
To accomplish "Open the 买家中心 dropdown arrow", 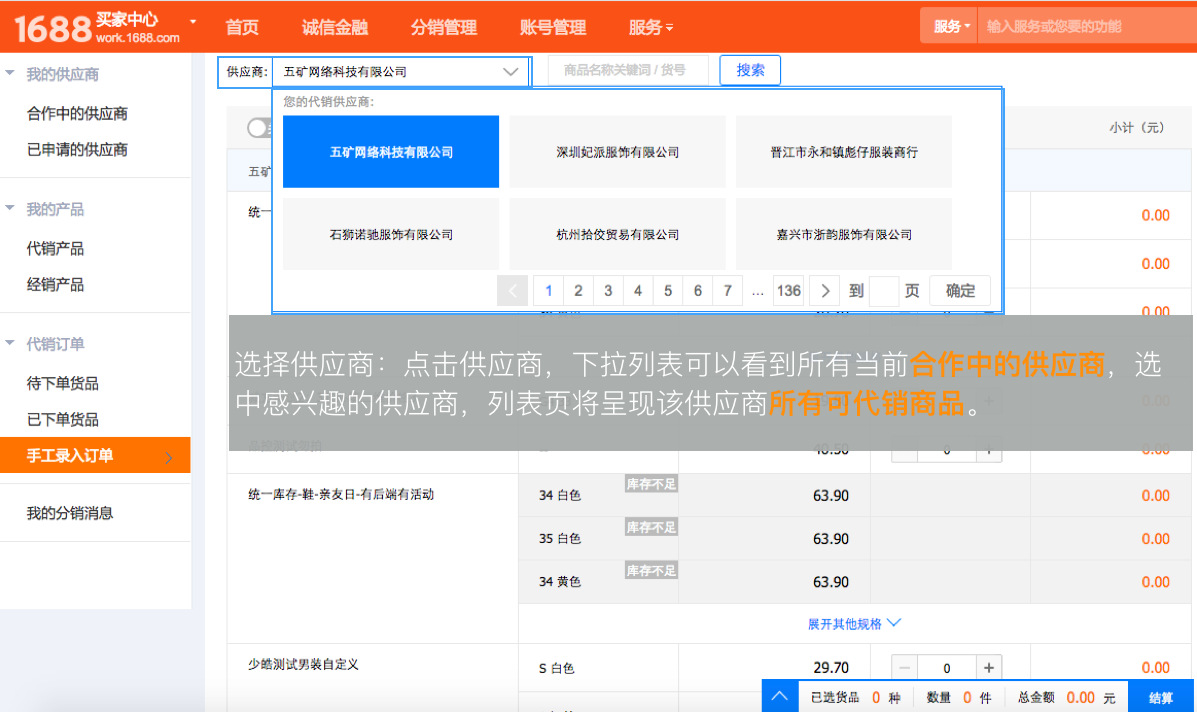I will [193, 22].
